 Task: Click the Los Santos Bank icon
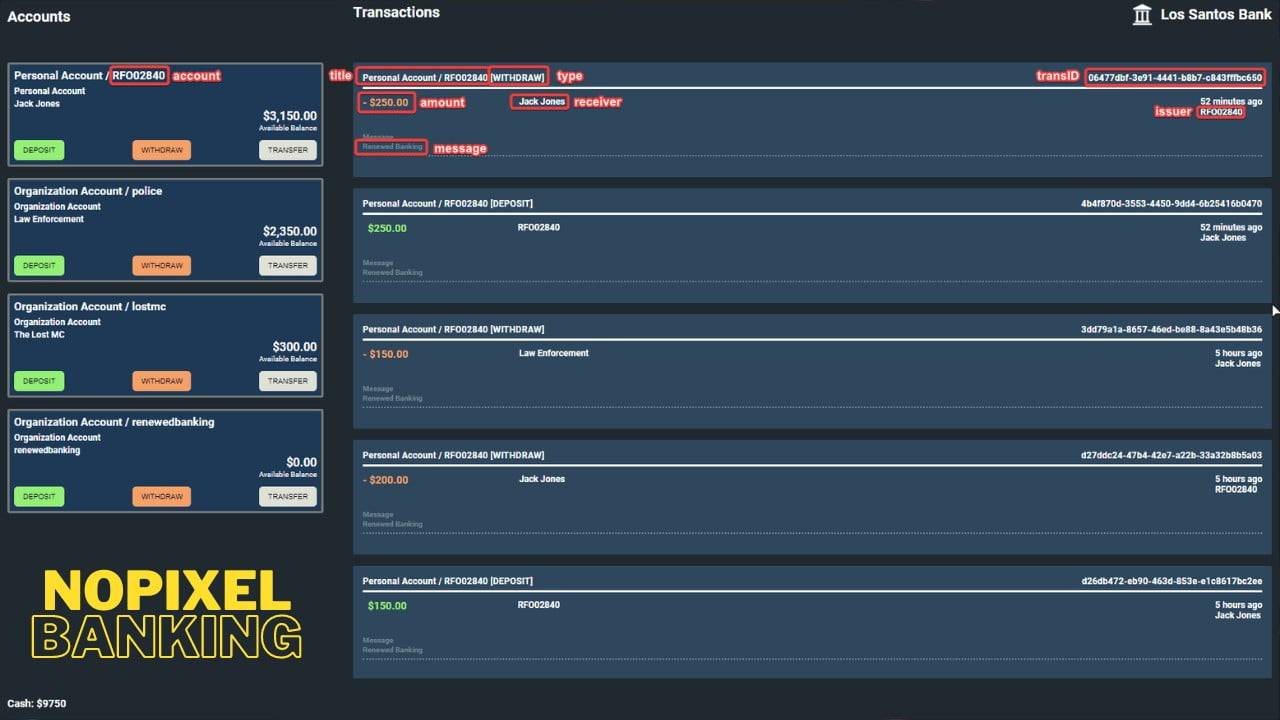1141,14
